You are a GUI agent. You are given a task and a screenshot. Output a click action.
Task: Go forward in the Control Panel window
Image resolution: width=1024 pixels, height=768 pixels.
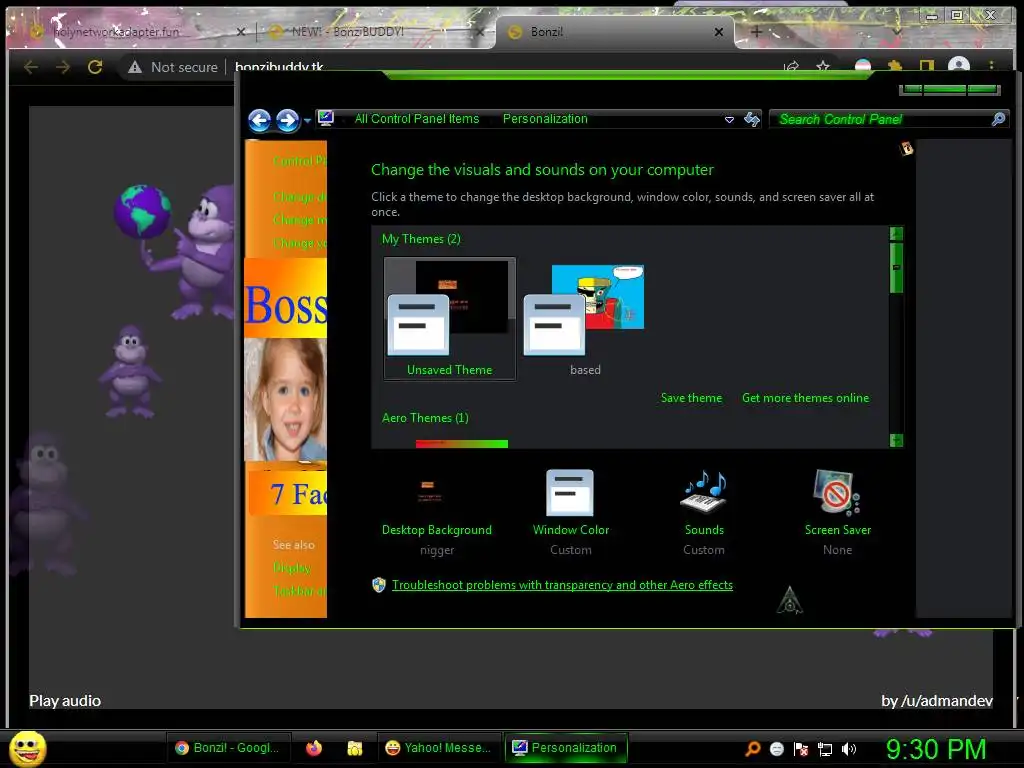pos(287,120)
